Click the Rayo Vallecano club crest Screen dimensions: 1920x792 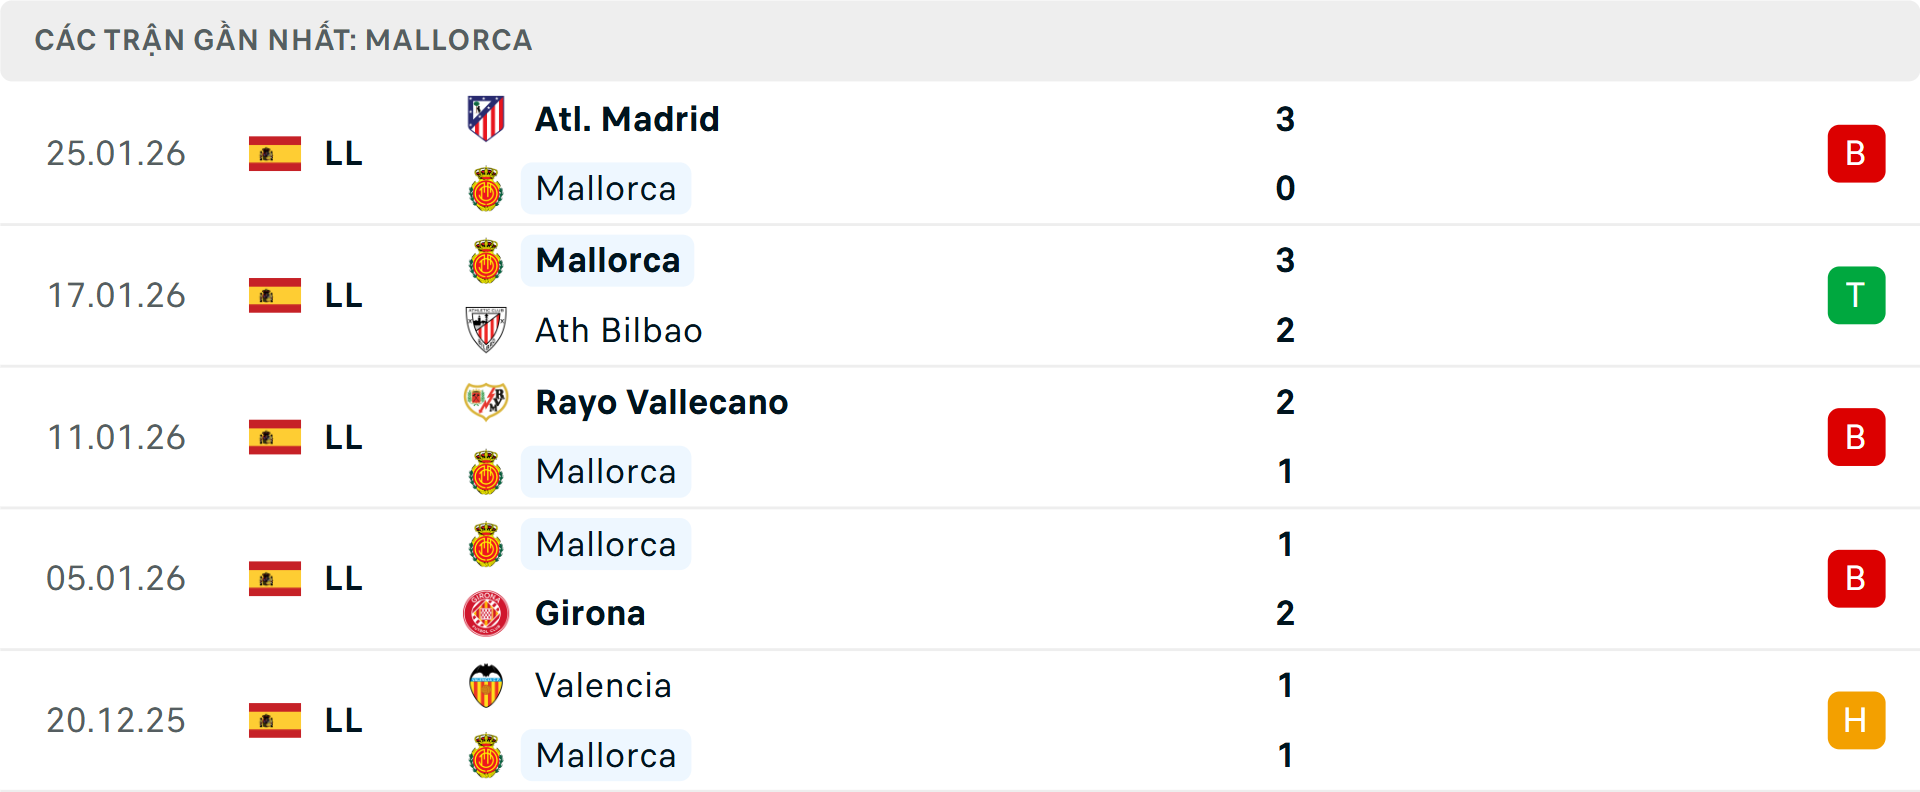click(486, 402)
